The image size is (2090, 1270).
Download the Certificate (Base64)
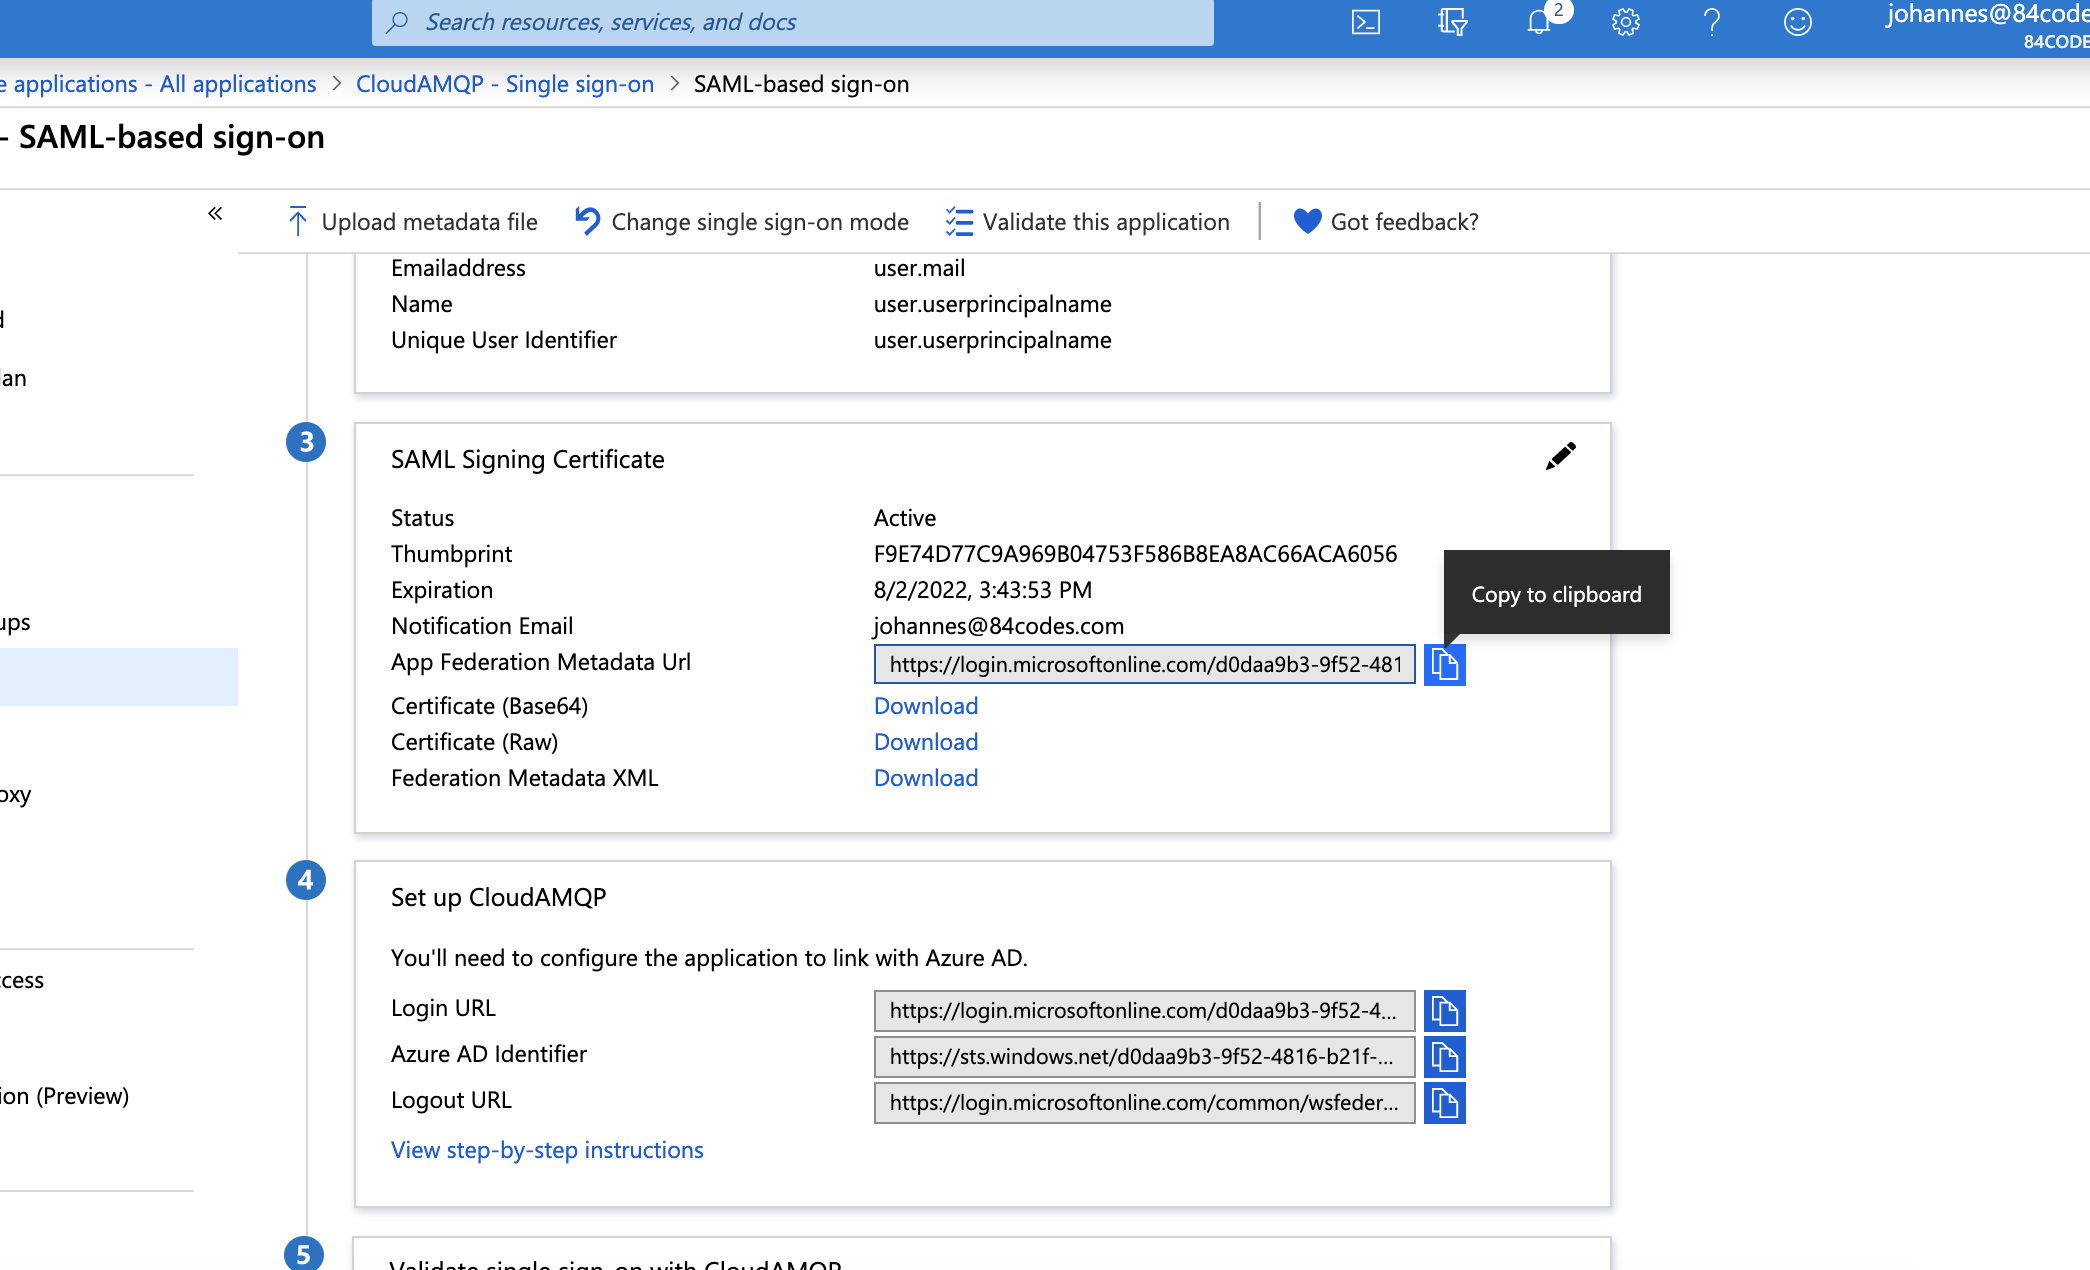tap(926, 706)
